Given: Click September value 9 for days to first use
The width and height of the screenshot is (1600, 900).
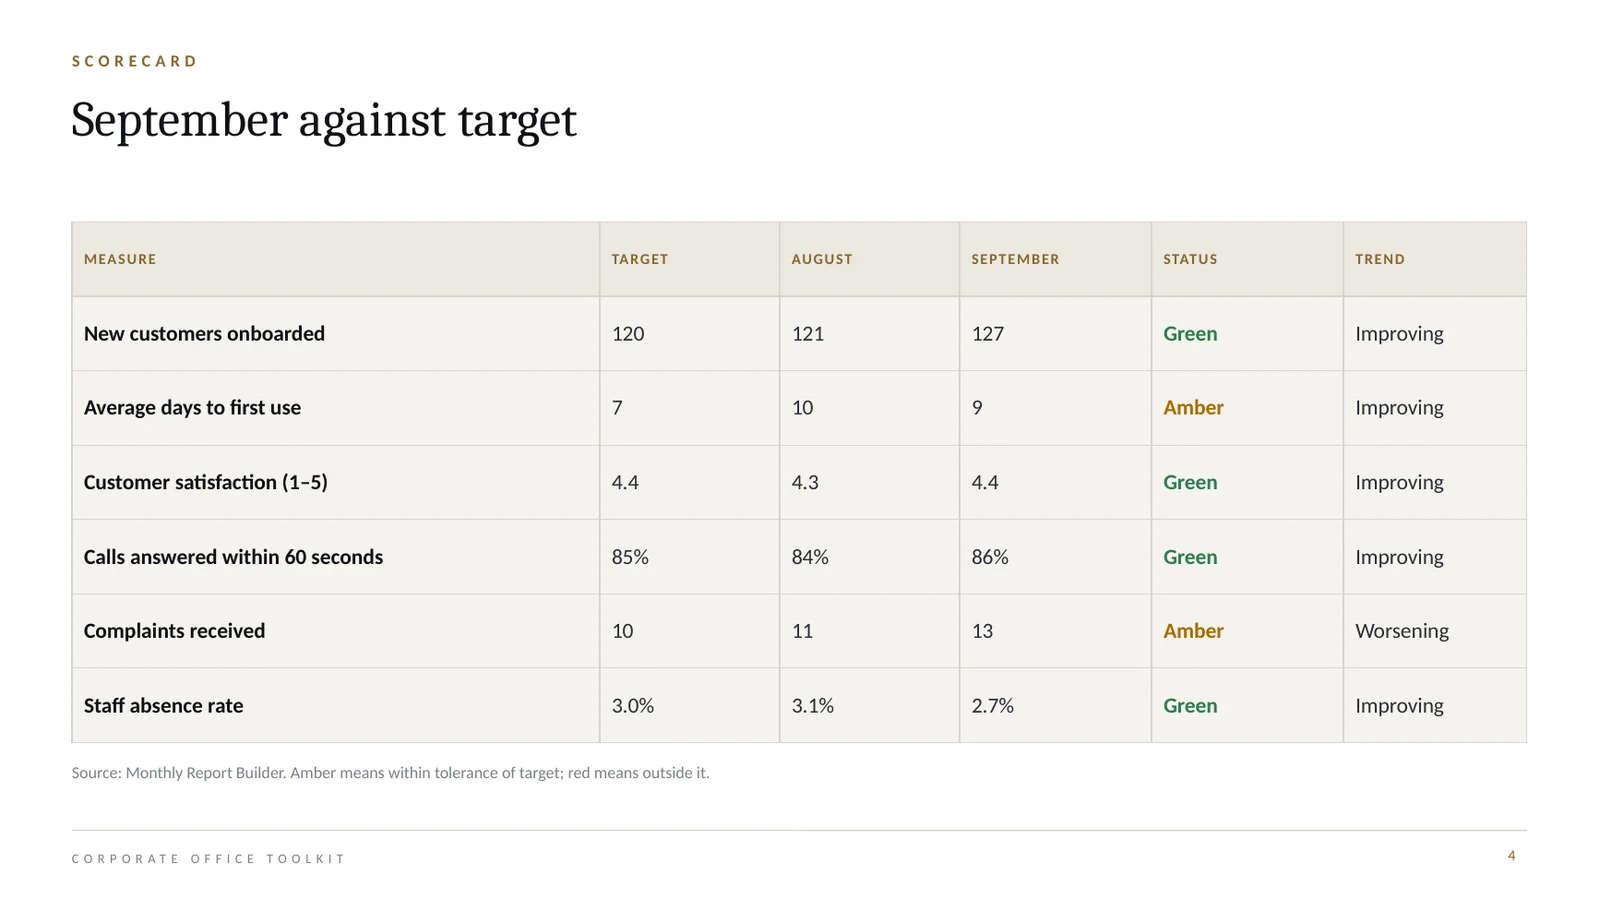Looking at the screenshot, I should click(977, 408).
